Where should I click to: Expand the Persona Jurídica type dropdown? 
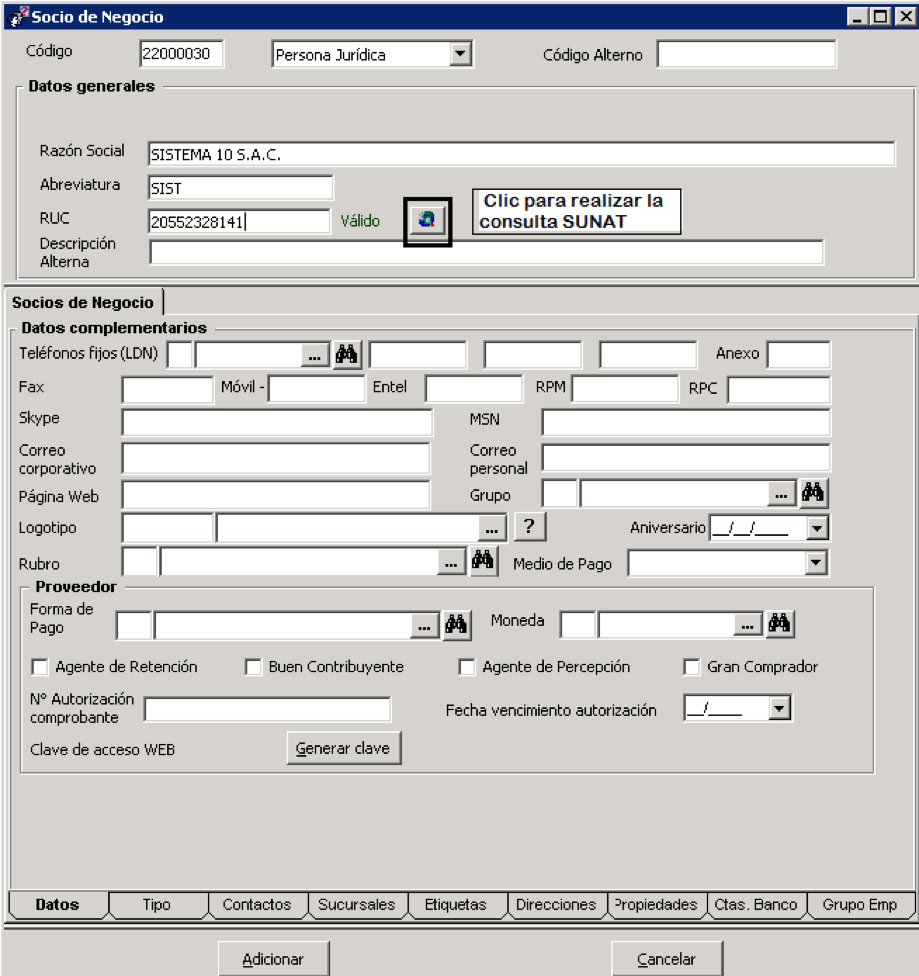tap(460, 54)
